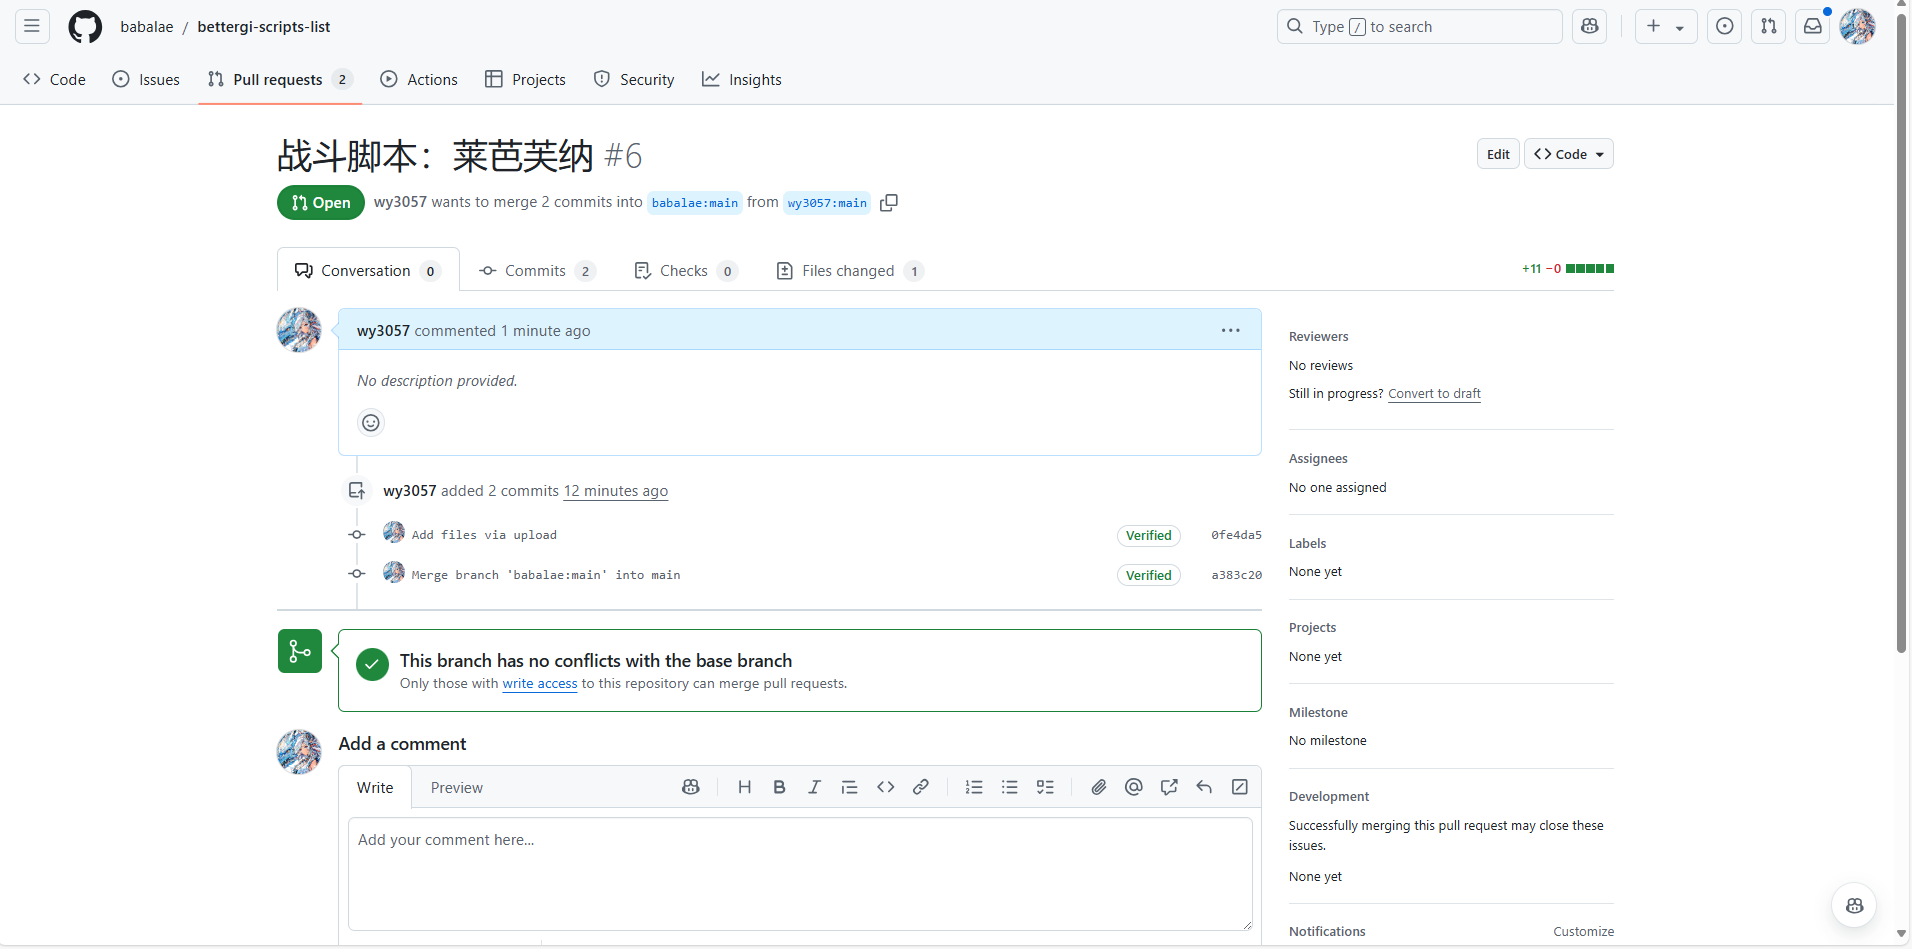
Task: Add a numbered list via the toolbar
Action: pyautogui.click(x=974, y=788)
